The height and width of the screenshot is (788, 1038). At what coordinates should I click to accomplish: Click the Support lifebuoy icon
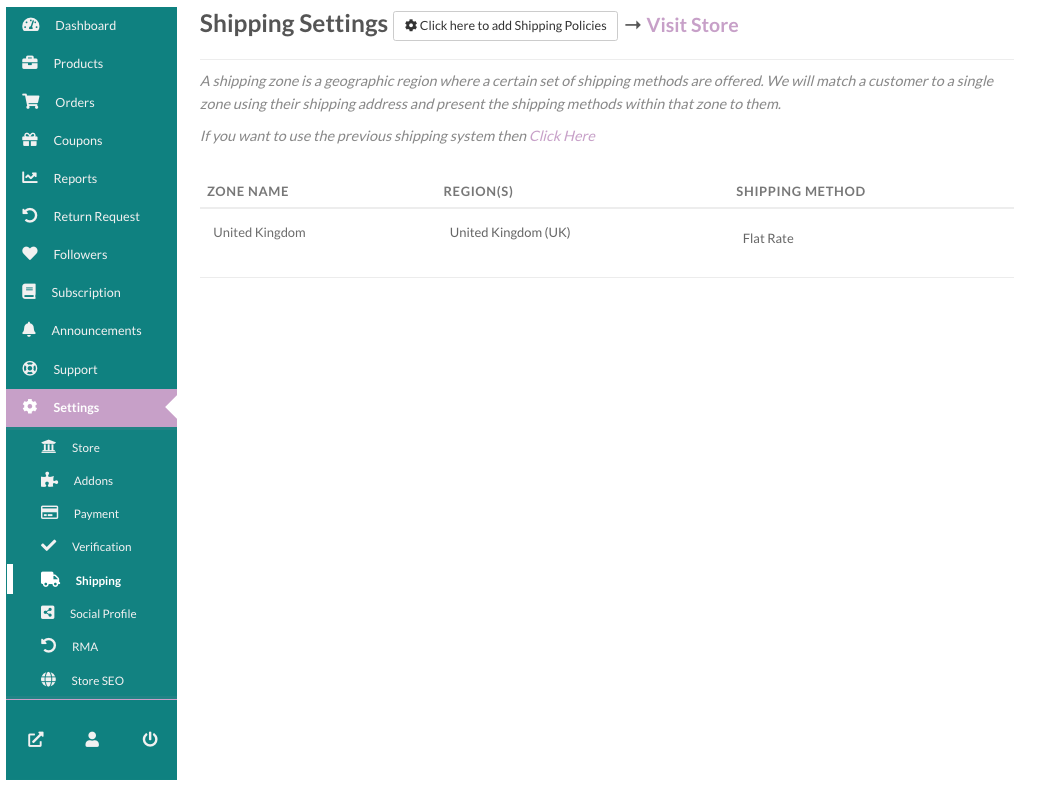[x=30, y=368]
